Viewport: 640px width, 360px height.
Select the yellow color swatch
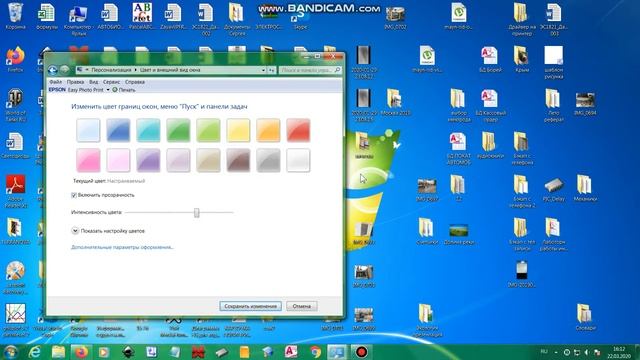click(x=238, y=130)
